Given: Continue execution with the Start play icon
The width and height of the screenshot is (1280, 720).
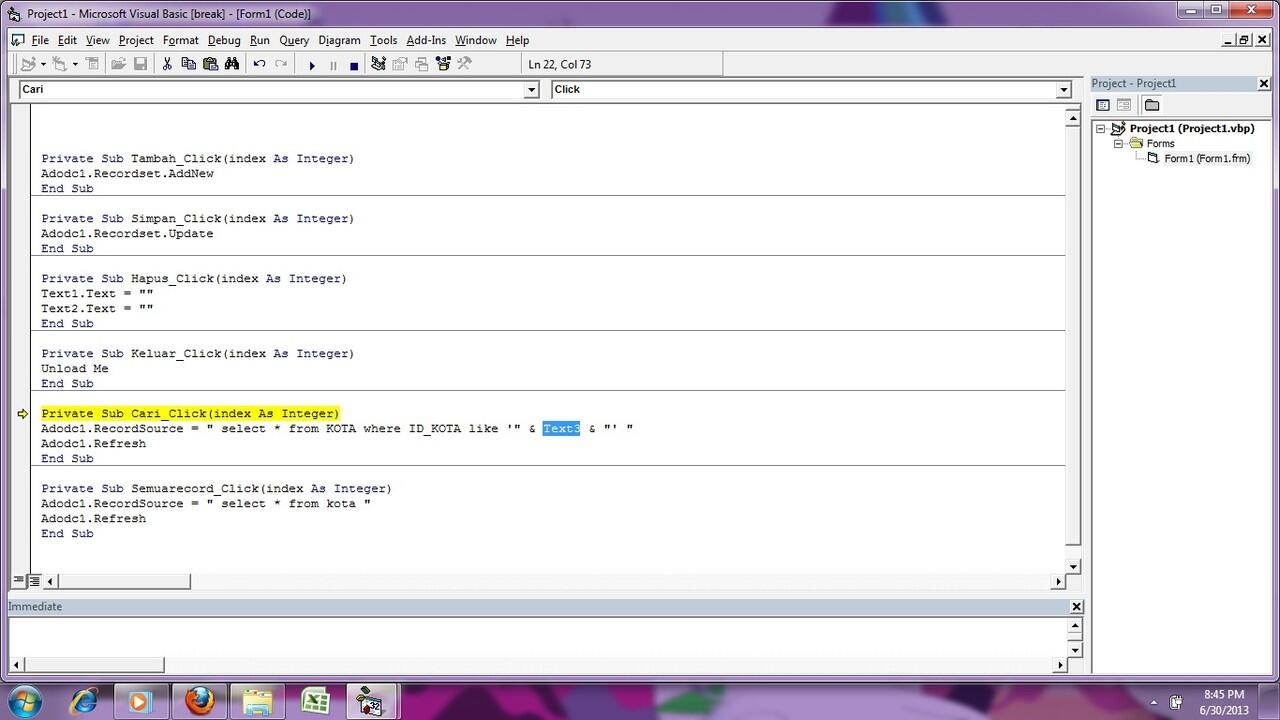Looking at the screenshot, I should (311, 65).
